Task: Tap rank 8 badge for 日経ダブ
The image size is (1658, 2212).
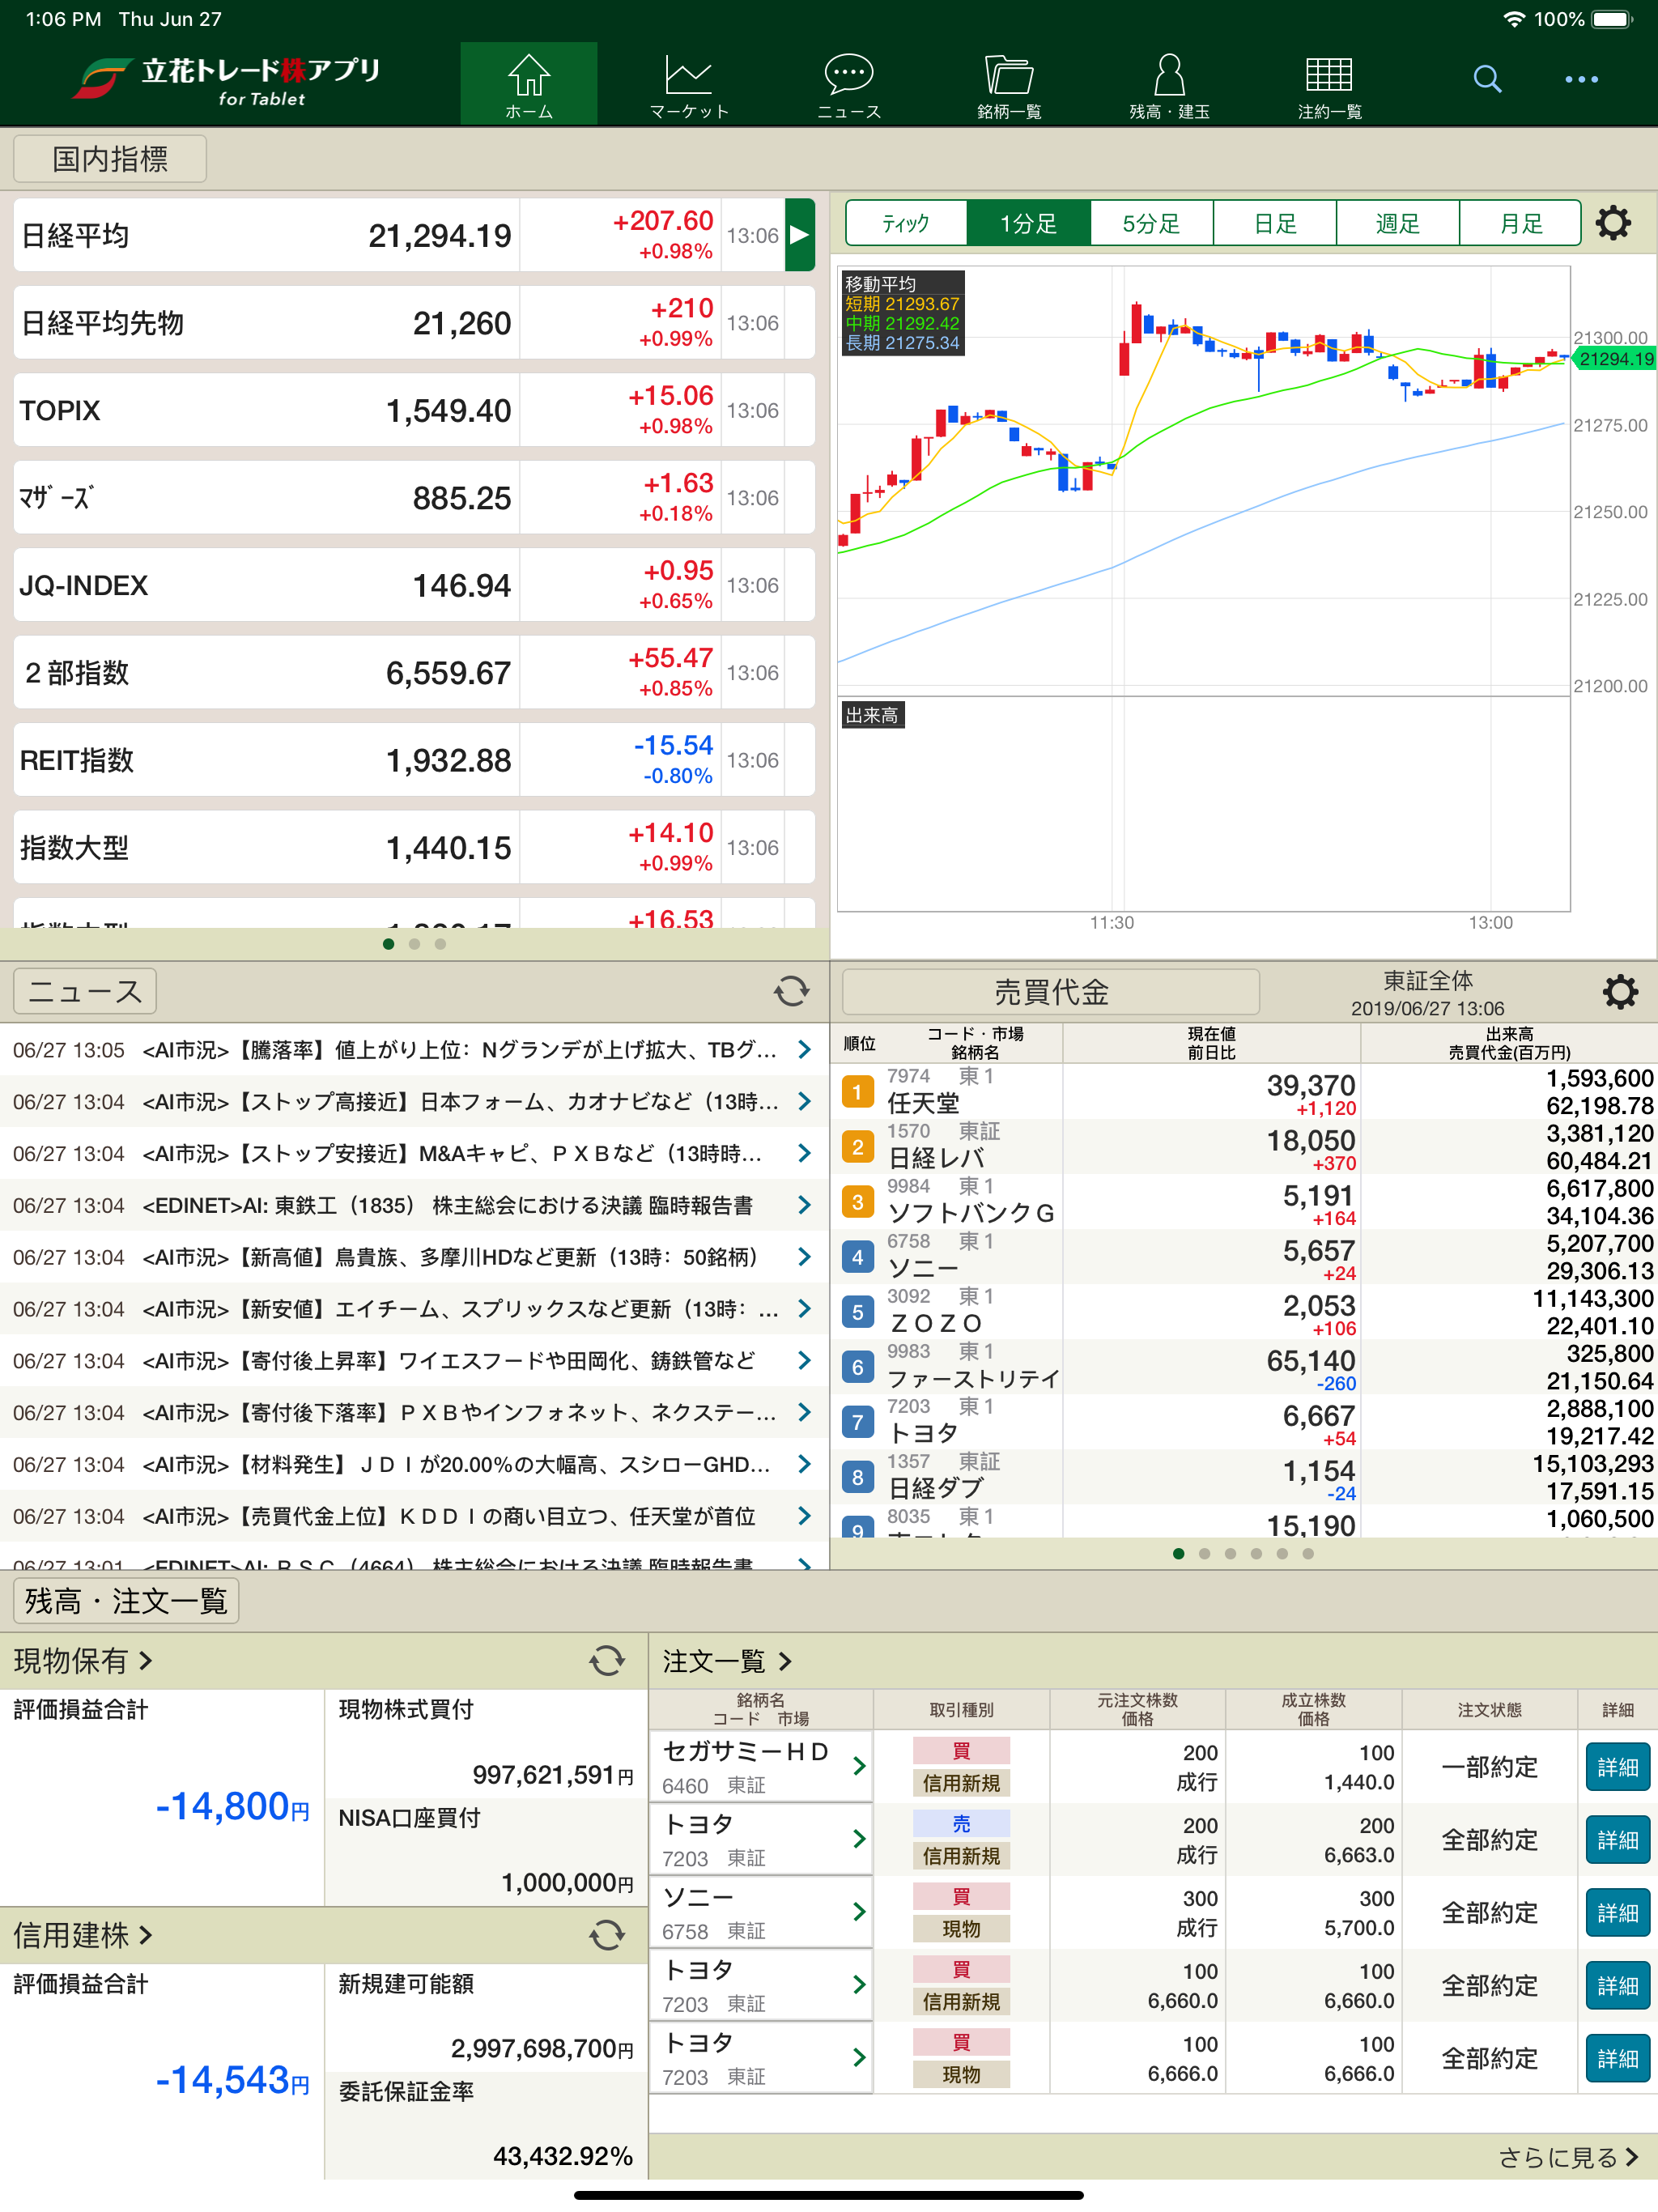Action: [x=857, y=1476]
